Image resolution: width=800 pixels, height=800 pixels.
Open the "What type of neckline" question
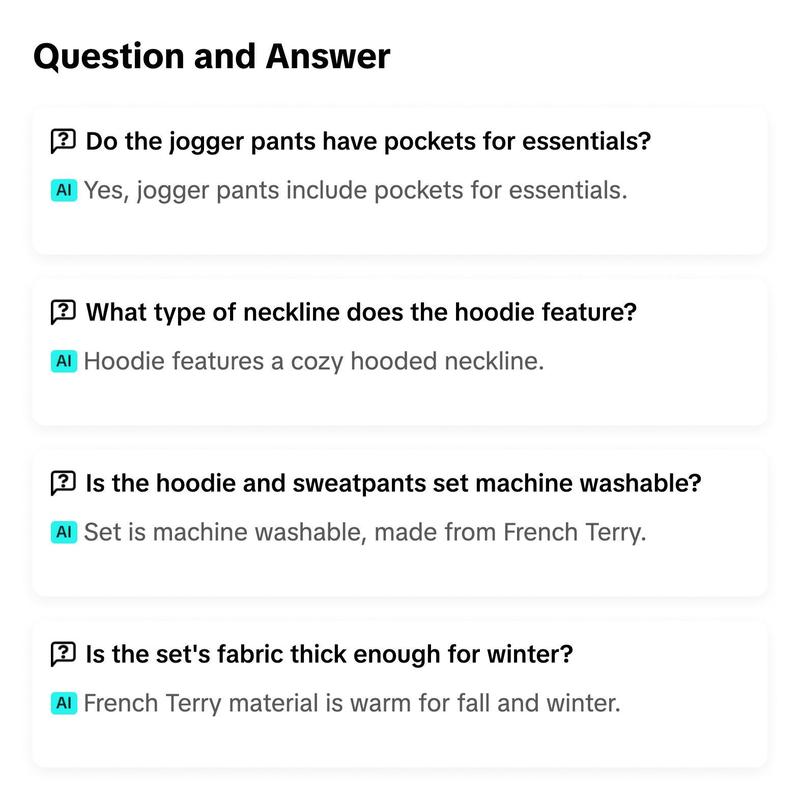point(361,312)
